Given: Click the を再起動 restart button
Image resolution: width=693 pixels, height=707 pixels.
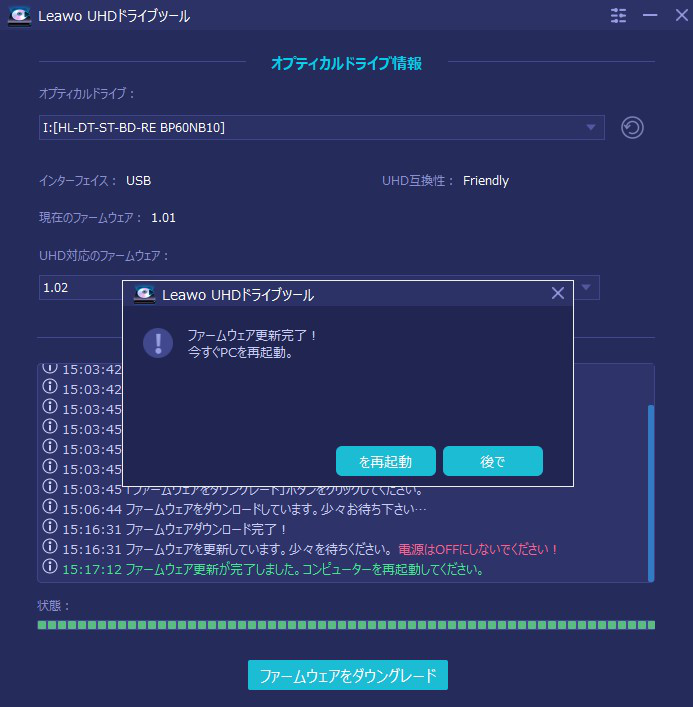Looking at the screenshot, I should click(386, 461).
